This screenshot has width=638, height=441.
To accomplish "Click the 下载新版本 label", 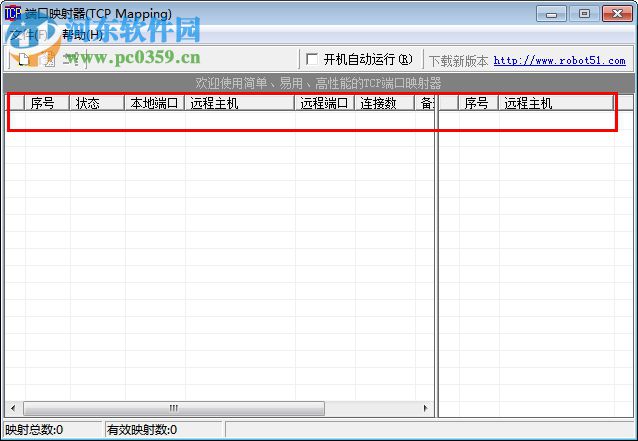I will (458, 61).
